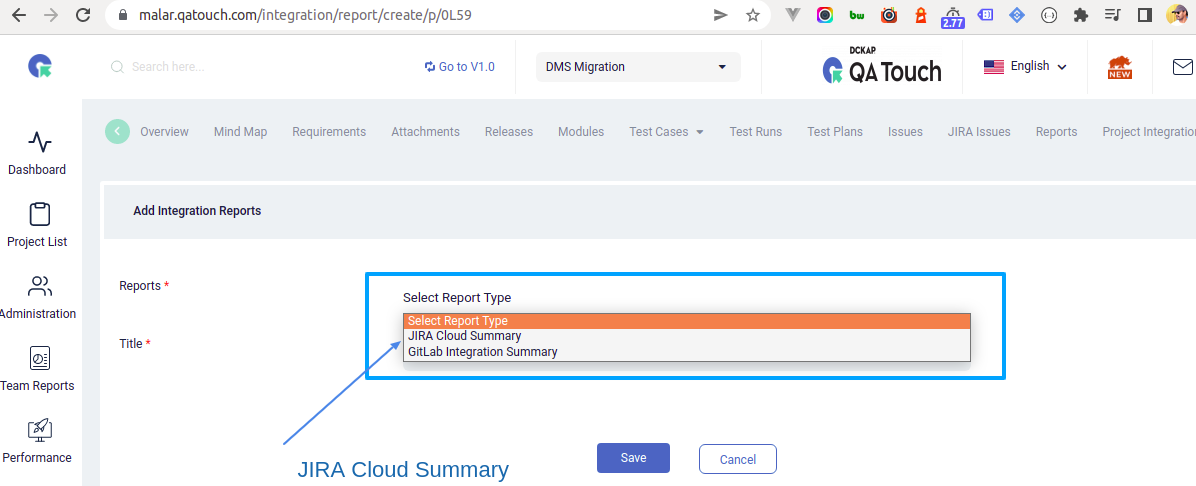Open the Project Integration tab

click(1149, 132)
